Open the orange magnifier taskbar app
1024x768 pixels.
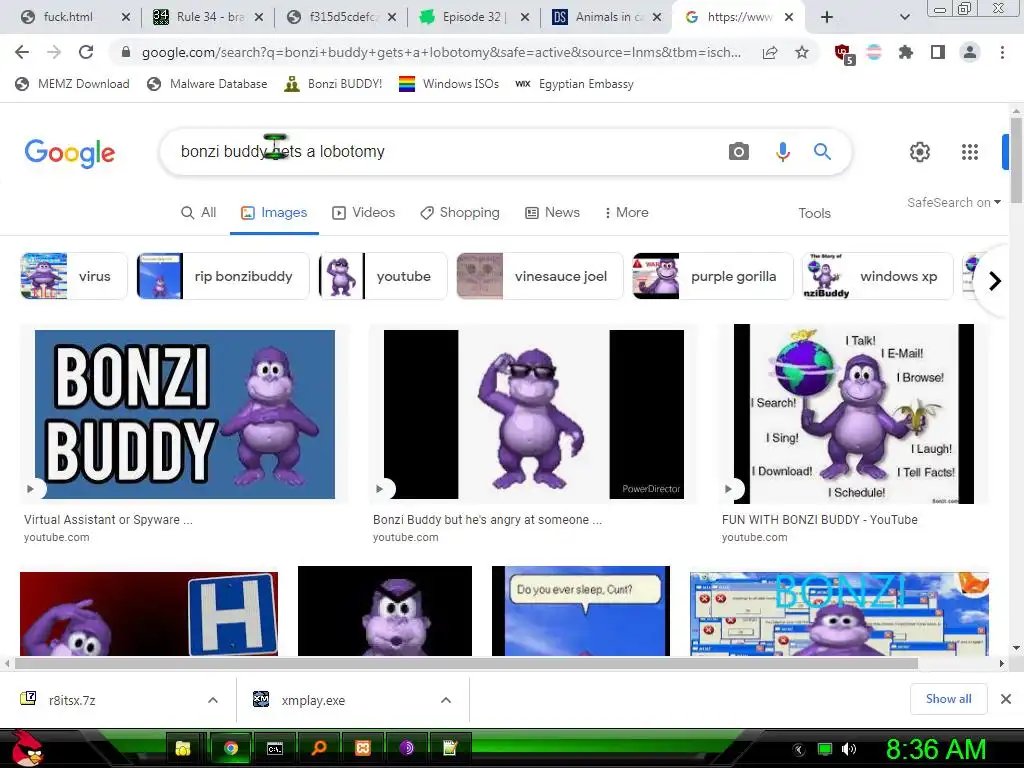tap(319, 748)
